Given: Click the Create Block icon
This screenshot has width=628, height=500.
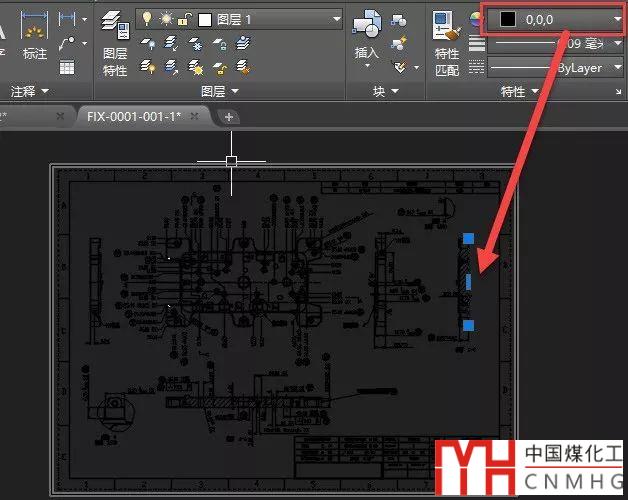Looking at the screenshot, I should (400, 20).
